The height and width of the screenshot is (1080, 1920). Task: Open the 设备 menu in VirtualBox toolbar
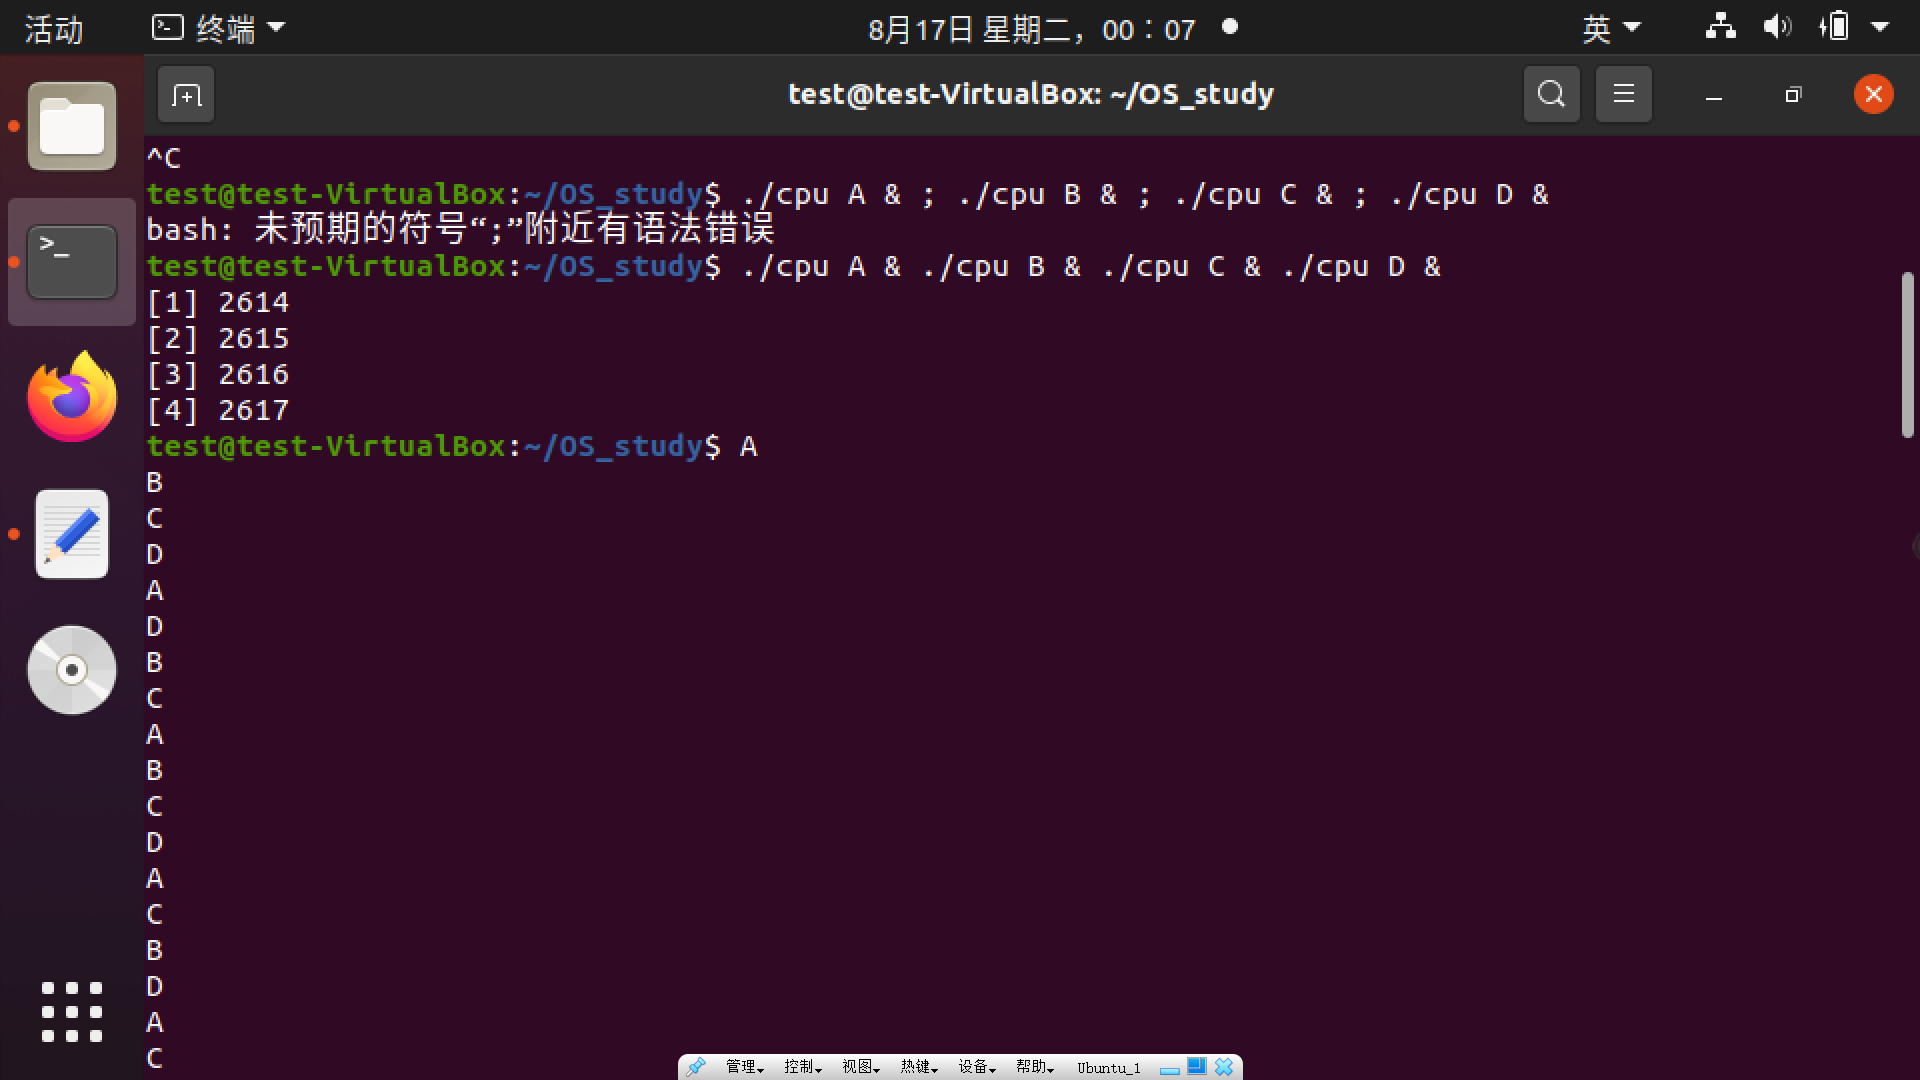(x=976, y=1067)
